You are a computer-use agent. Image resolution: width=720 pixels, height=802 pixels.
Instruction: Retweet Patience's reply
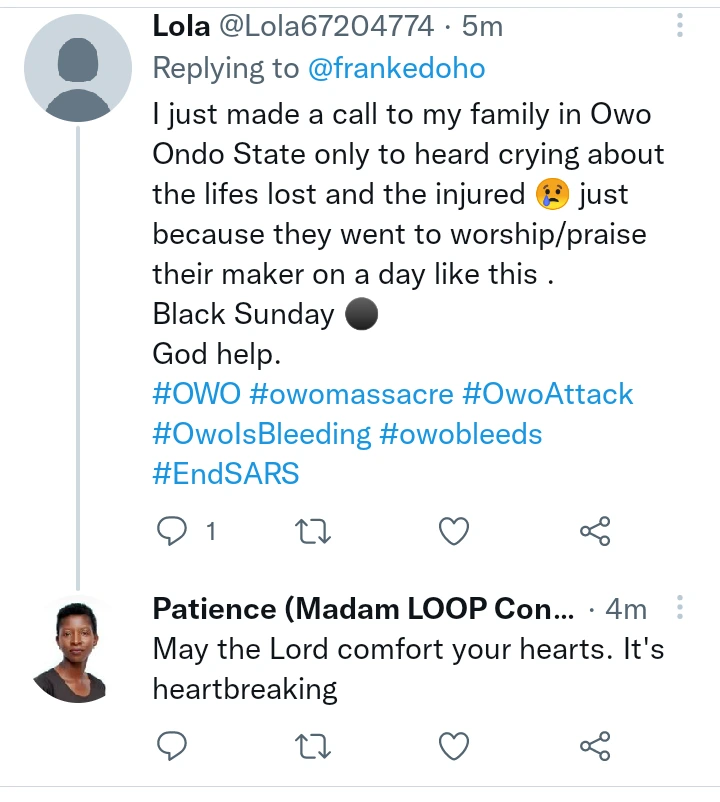pyautogui.click(x=314, y=745)
